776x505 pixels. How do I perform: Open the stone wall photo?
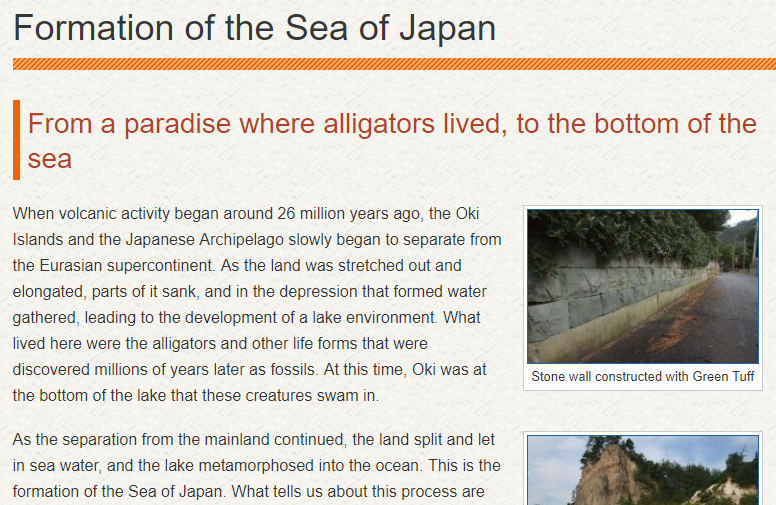click(642, 286)
